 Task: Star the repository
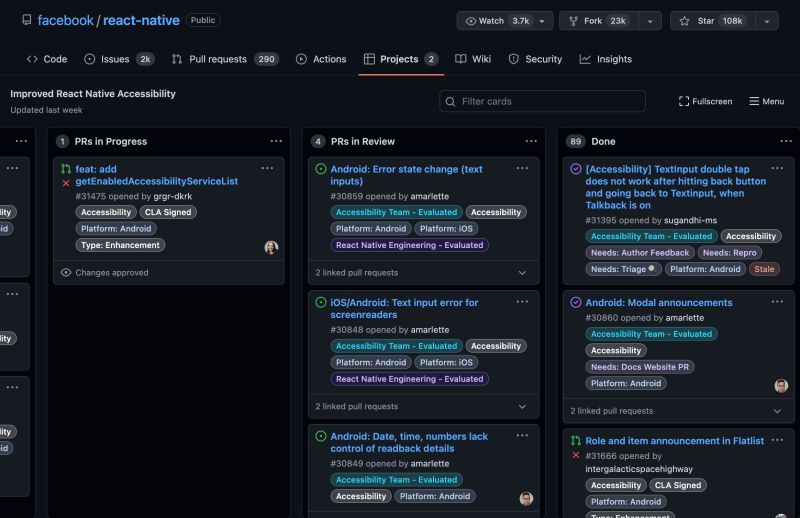713,21
